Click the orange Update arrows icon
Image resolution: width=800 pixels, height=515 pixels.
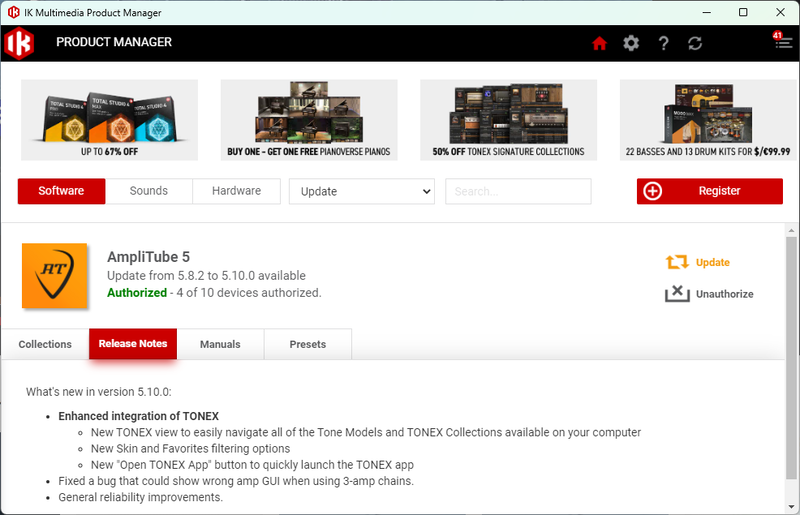pyautogui.click(x=677, y=262)
